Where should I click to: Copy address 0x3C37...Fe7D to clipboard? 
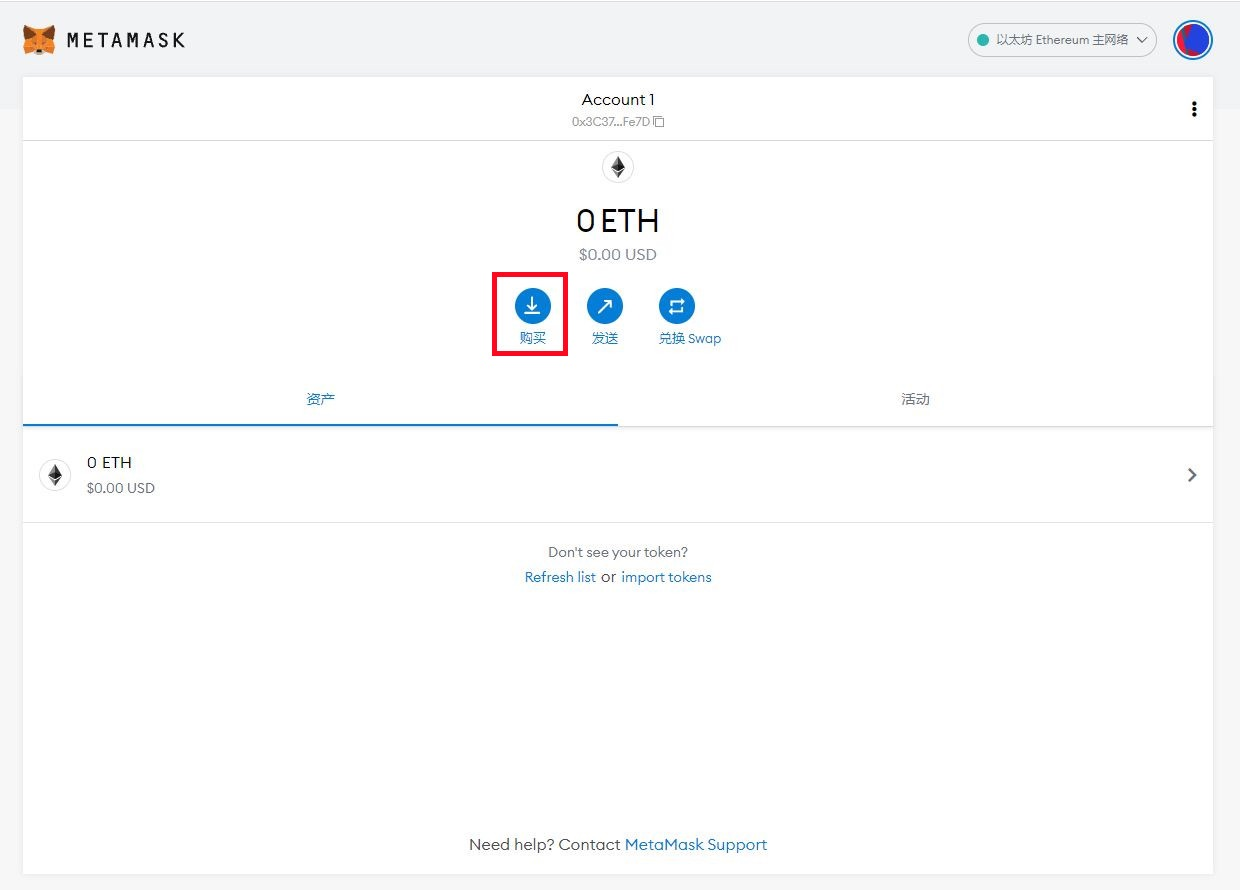click(x=618, y=122)
